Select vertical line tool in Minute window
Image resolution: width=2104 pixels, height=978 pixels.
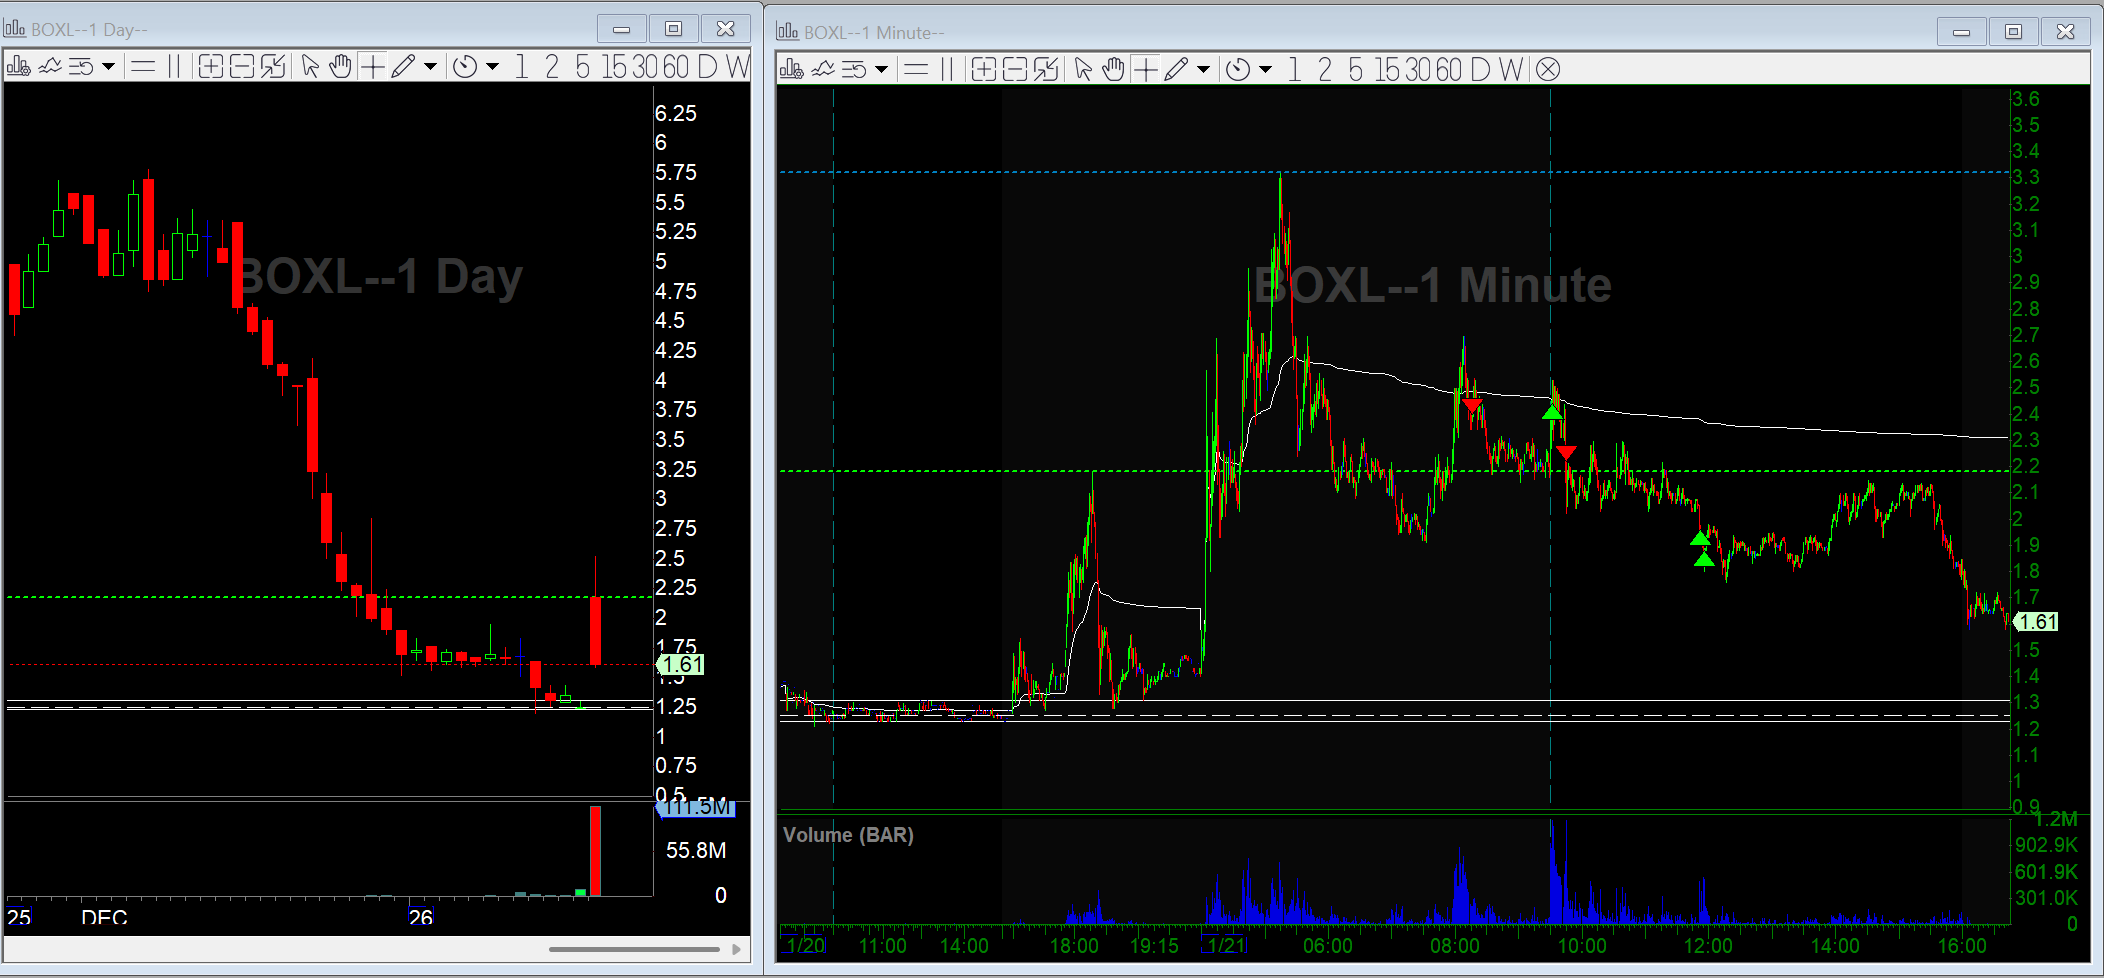click(x=947, y=69)
